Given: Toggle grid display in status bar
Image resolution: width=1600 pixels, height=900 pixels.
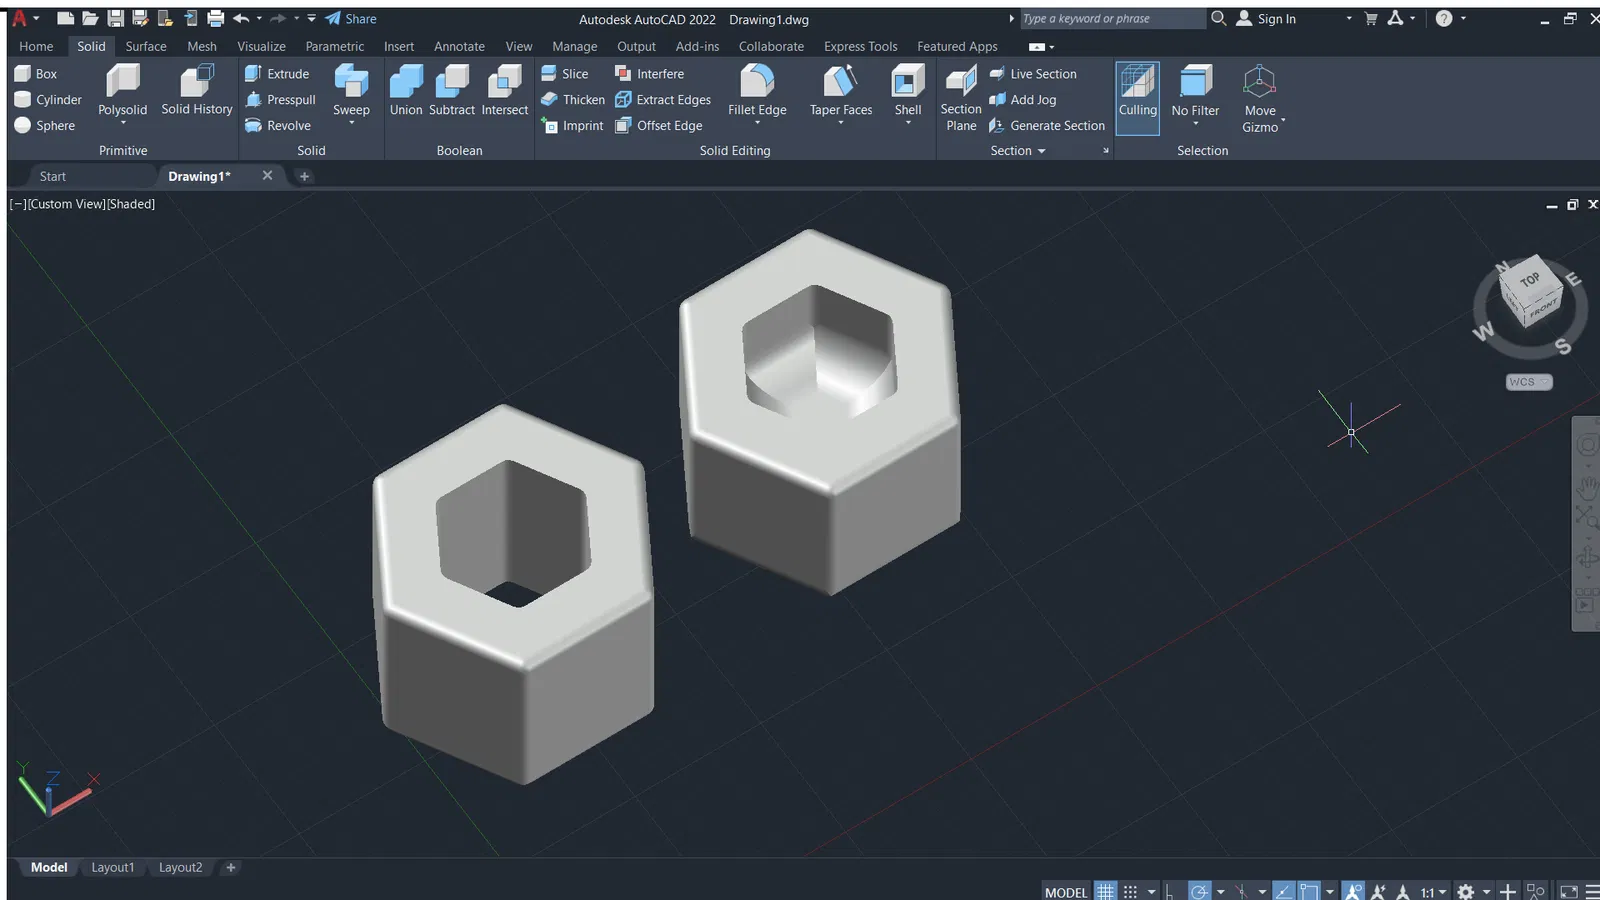Looking at the screenshot, I should (x=1105, y=891).
